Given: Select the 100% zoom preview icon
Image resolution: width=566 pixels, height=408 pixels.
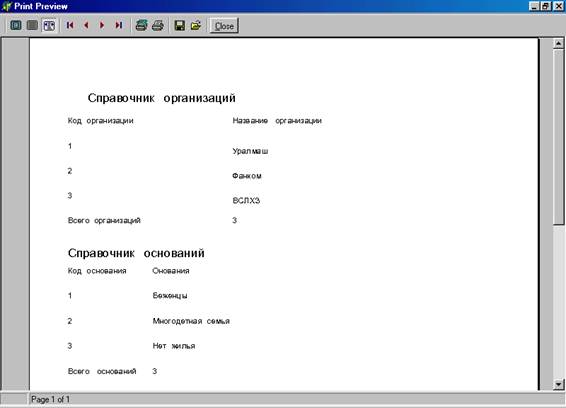Looking at the screenshot, I should (32, 25).
